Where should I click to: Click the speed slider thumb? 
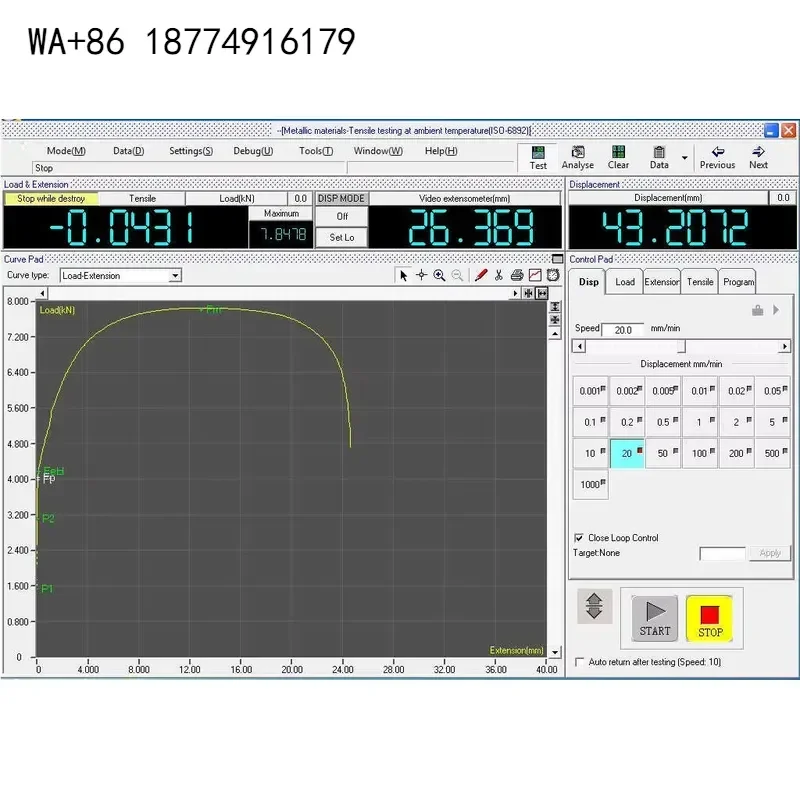coord(681,346)
